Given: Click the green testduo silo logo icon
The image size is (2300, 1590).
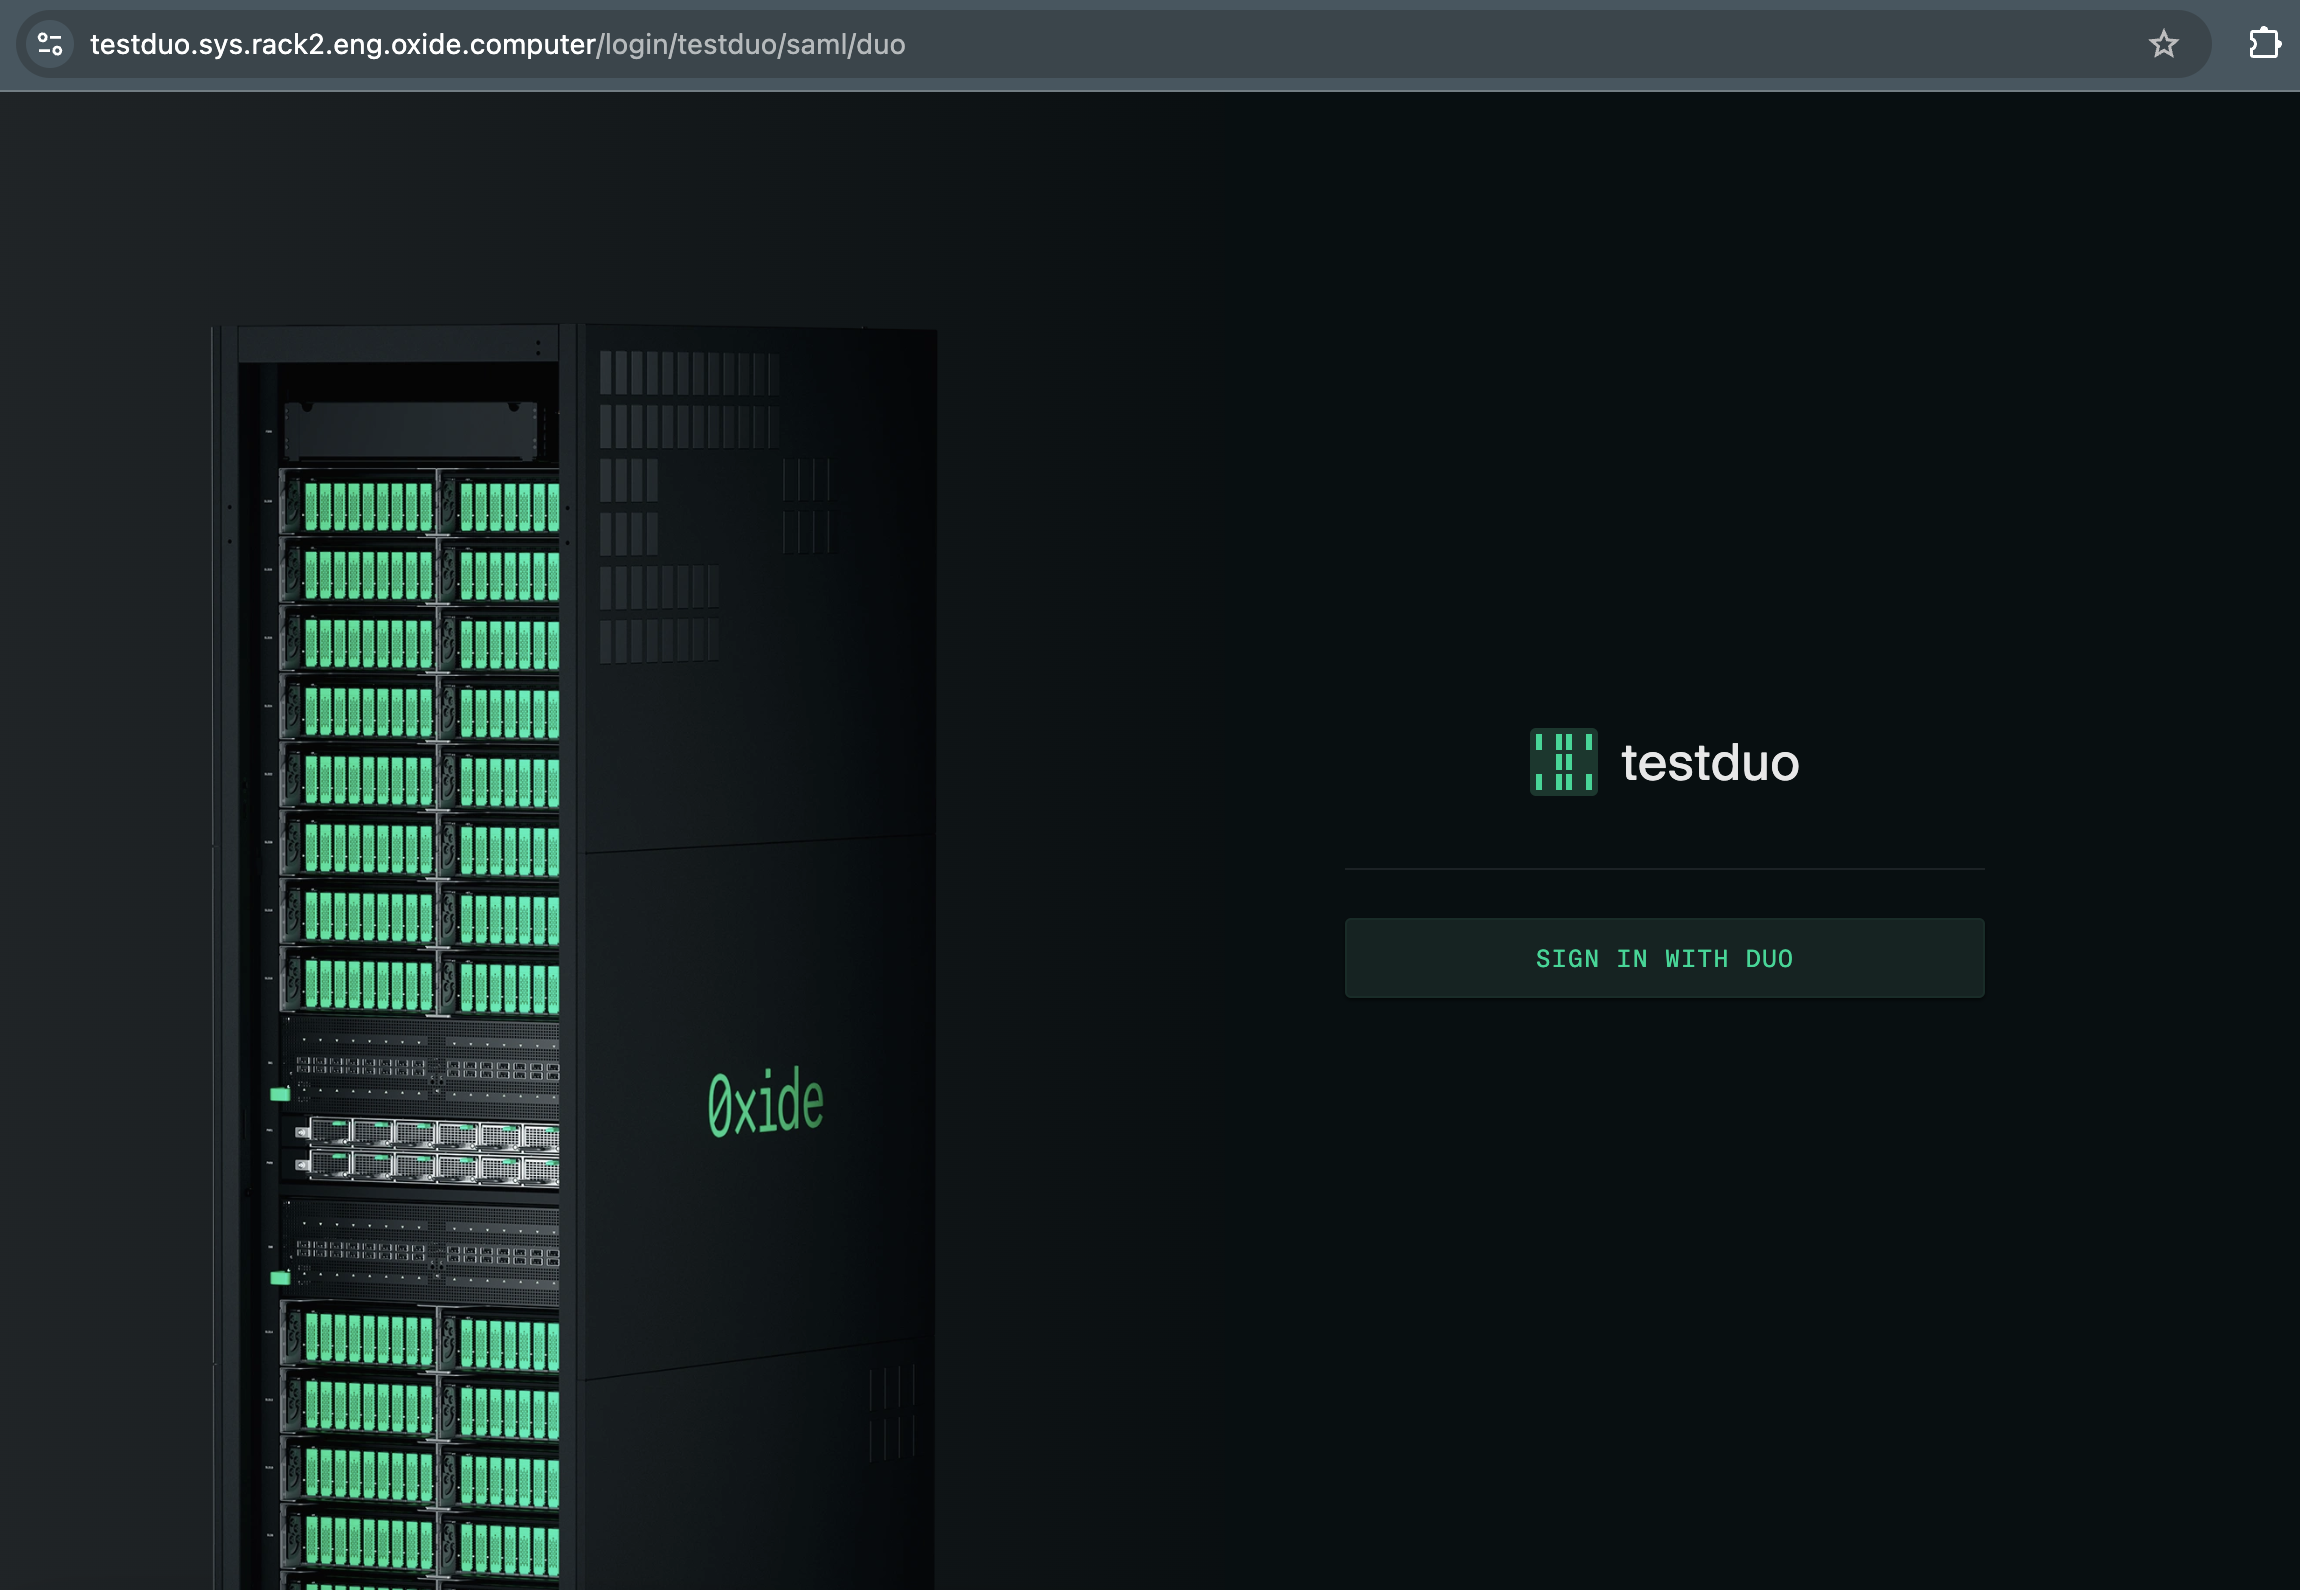Looking at the screenshot, I should (x=1563, y=762).
